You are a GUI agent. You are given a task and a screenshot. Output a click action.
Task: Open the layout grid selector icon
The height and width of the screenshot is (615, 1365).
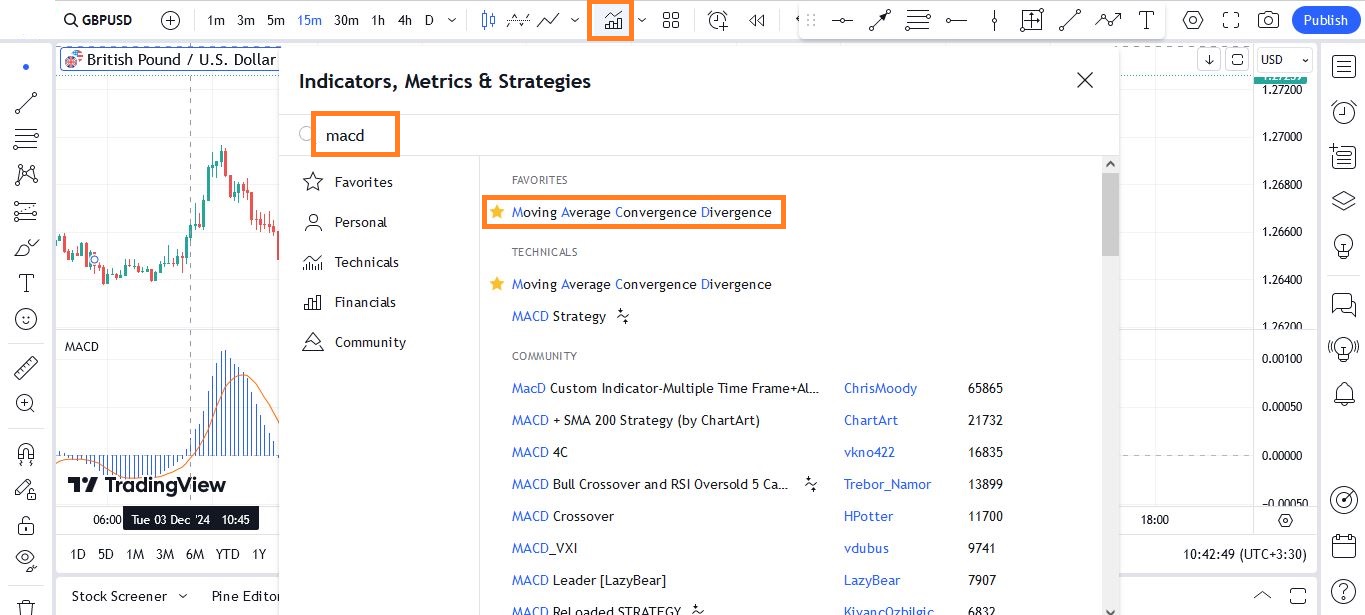tap(670, 20)
